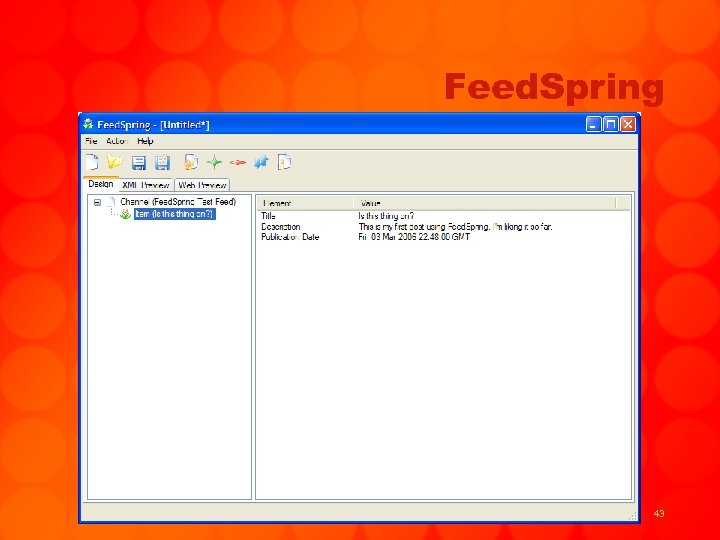Select Channel (FeedSpring Test Feed) node

click(x=178, y=202)
